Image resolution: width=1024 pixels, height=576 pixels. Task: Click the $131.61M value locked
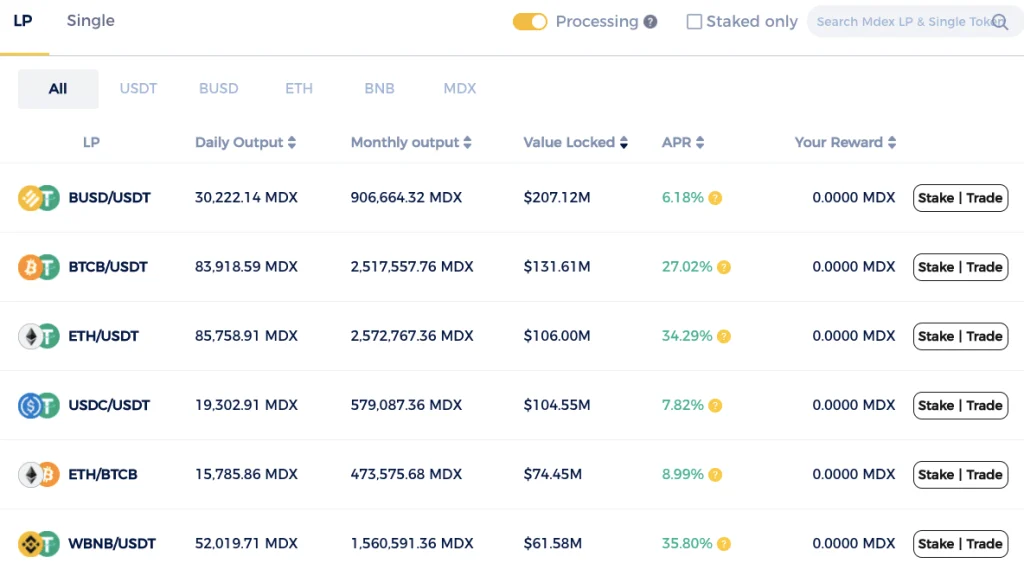pos(557,267)
